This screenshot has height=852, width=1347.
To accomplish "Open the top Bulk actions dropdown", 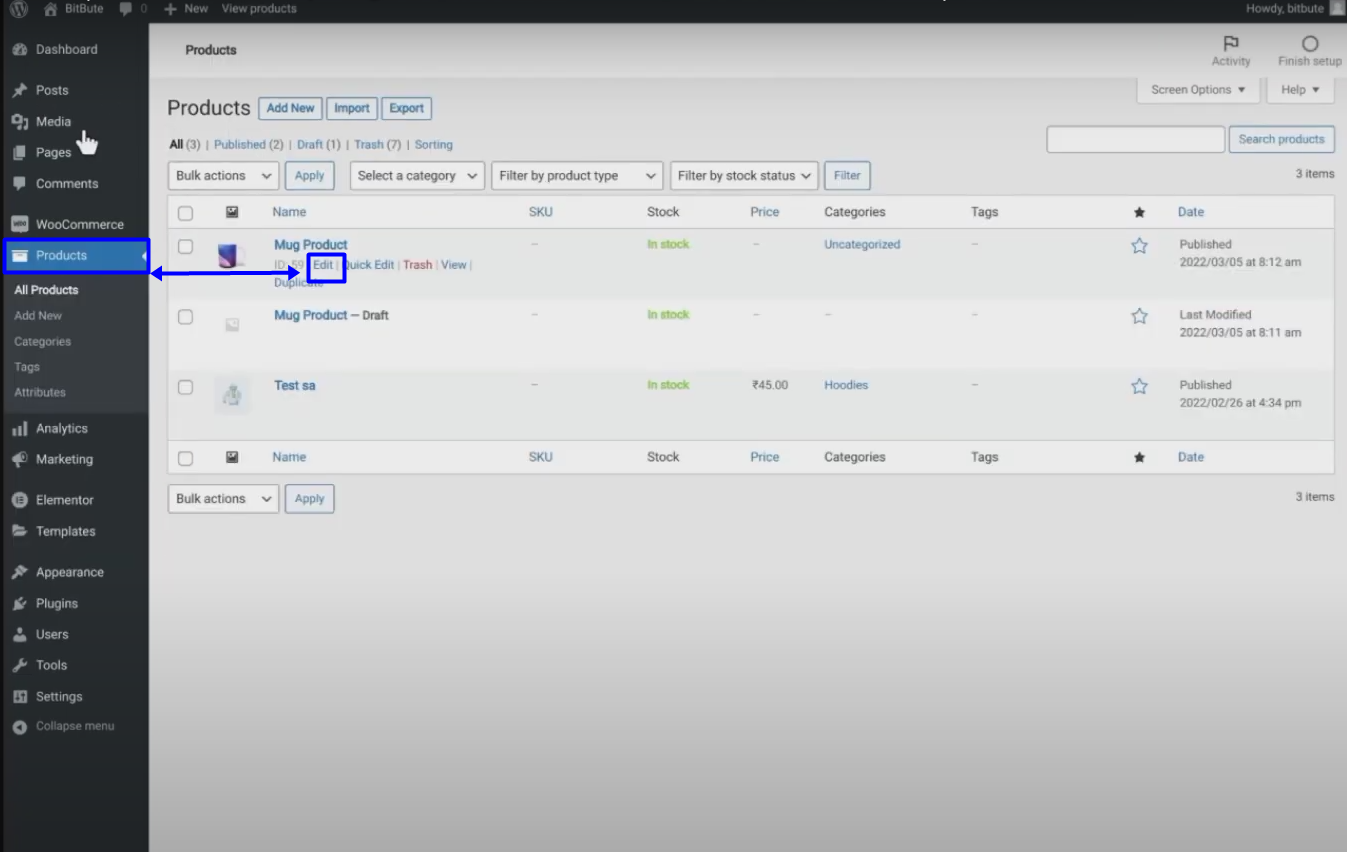I will click(x=223, y=175).
